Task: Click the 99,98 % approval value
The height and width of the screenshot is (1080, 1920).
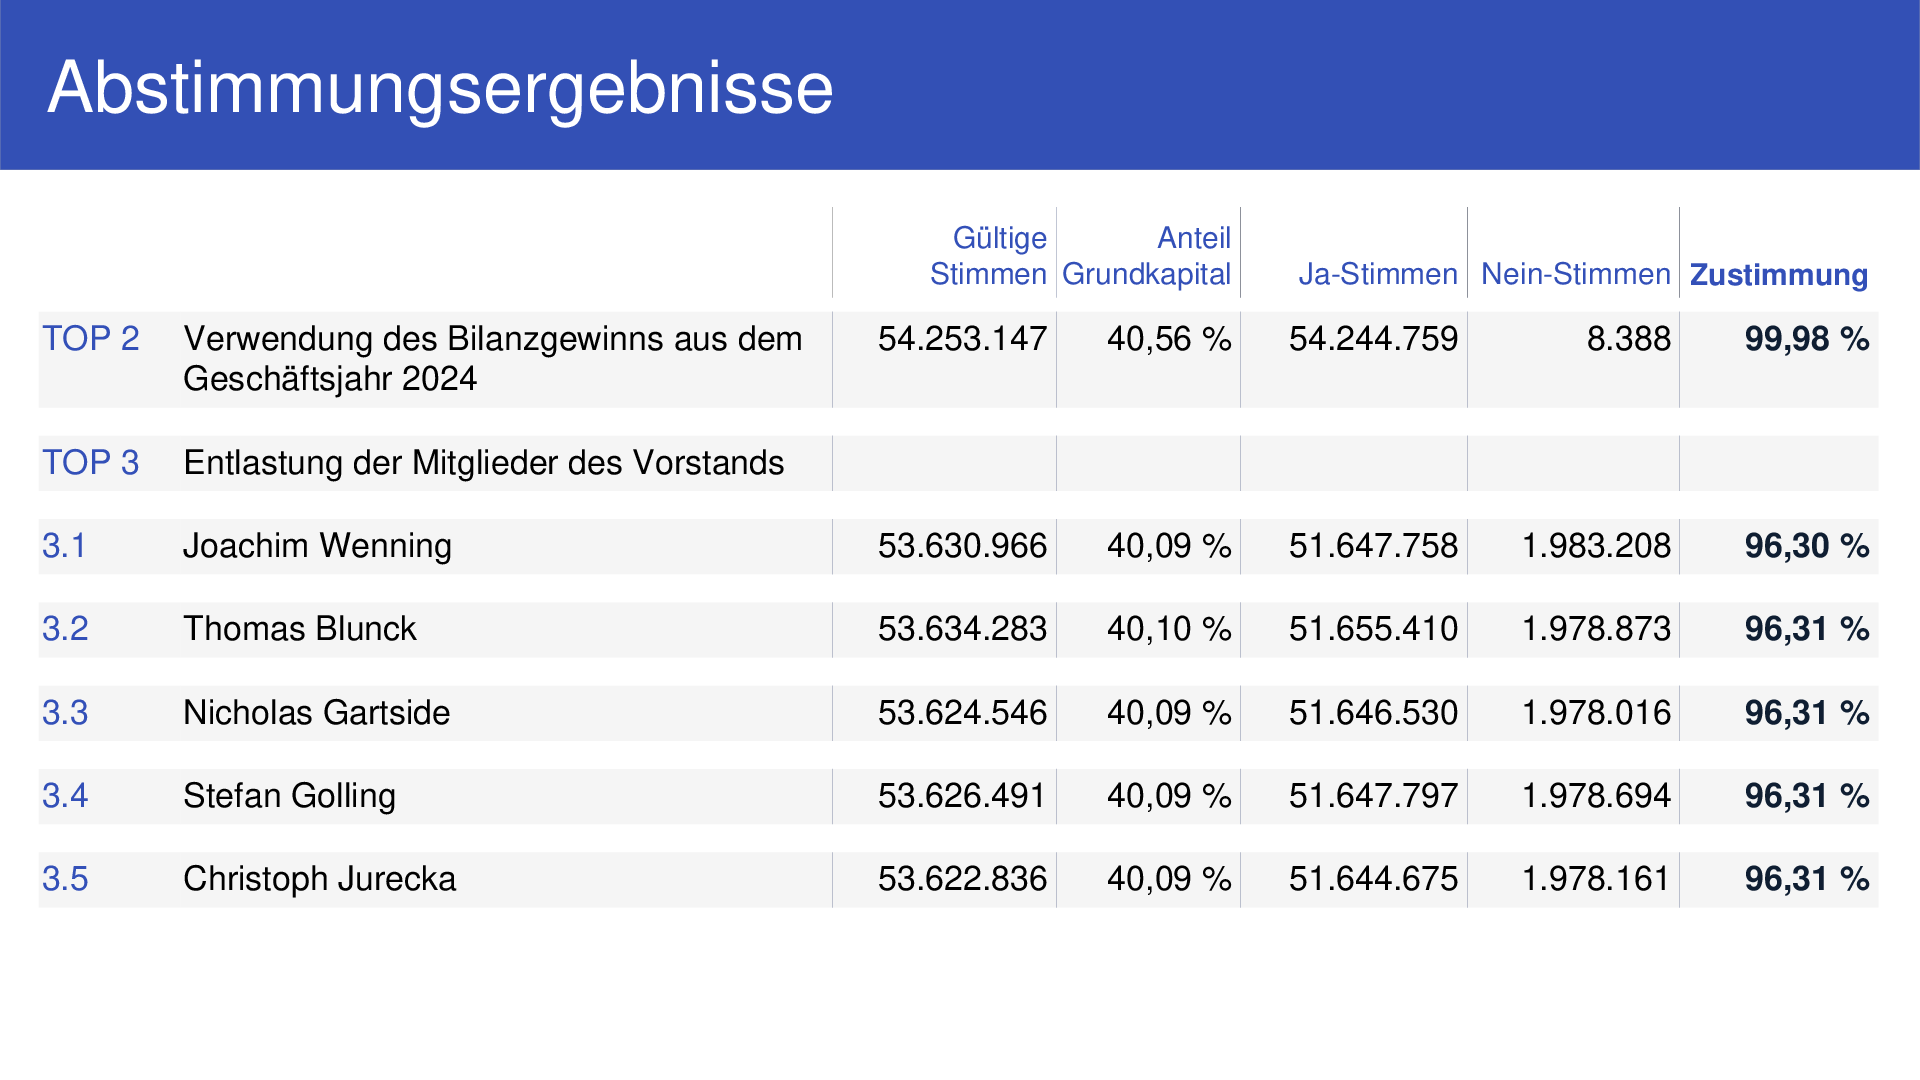Action: click(1807, 339)
